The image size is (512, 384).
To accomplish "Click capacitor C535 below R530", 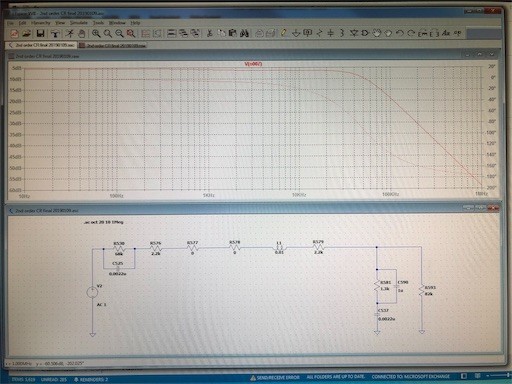I will tap(118, 268).
